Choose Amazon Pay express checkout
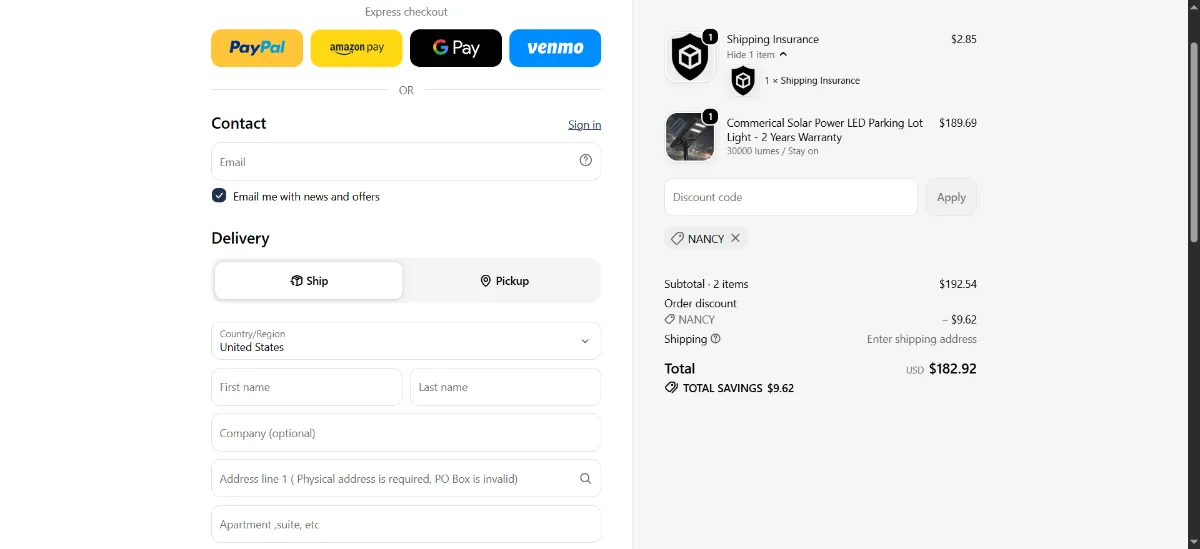This screenshot has height=549, width=1200. [x=356, y=48]
